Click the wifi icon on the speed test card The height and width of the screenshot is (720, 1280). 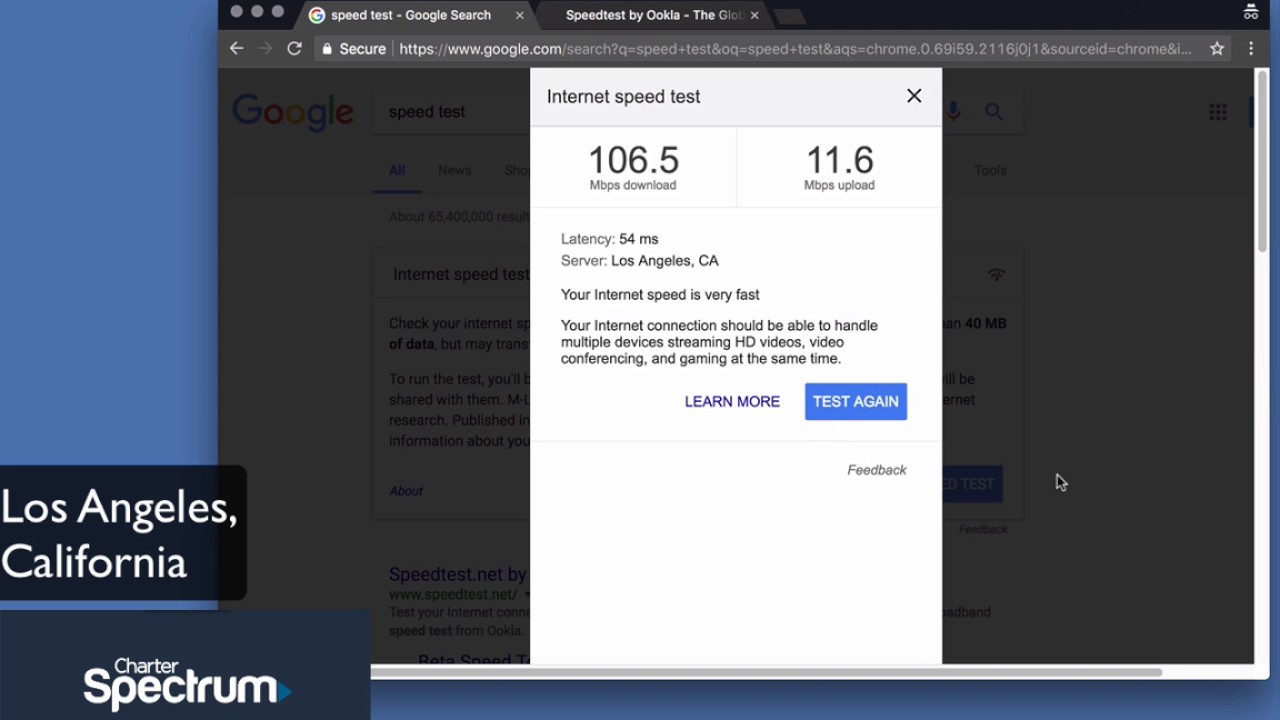[x=996, y=274]
